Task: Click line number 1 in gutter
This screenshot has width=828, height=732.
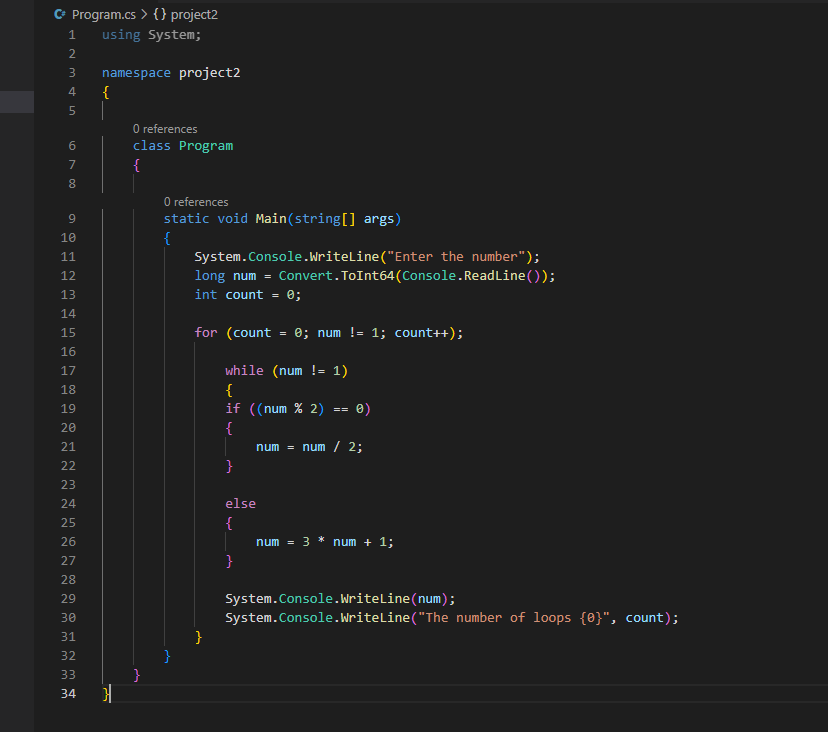Action: (72, 35)
